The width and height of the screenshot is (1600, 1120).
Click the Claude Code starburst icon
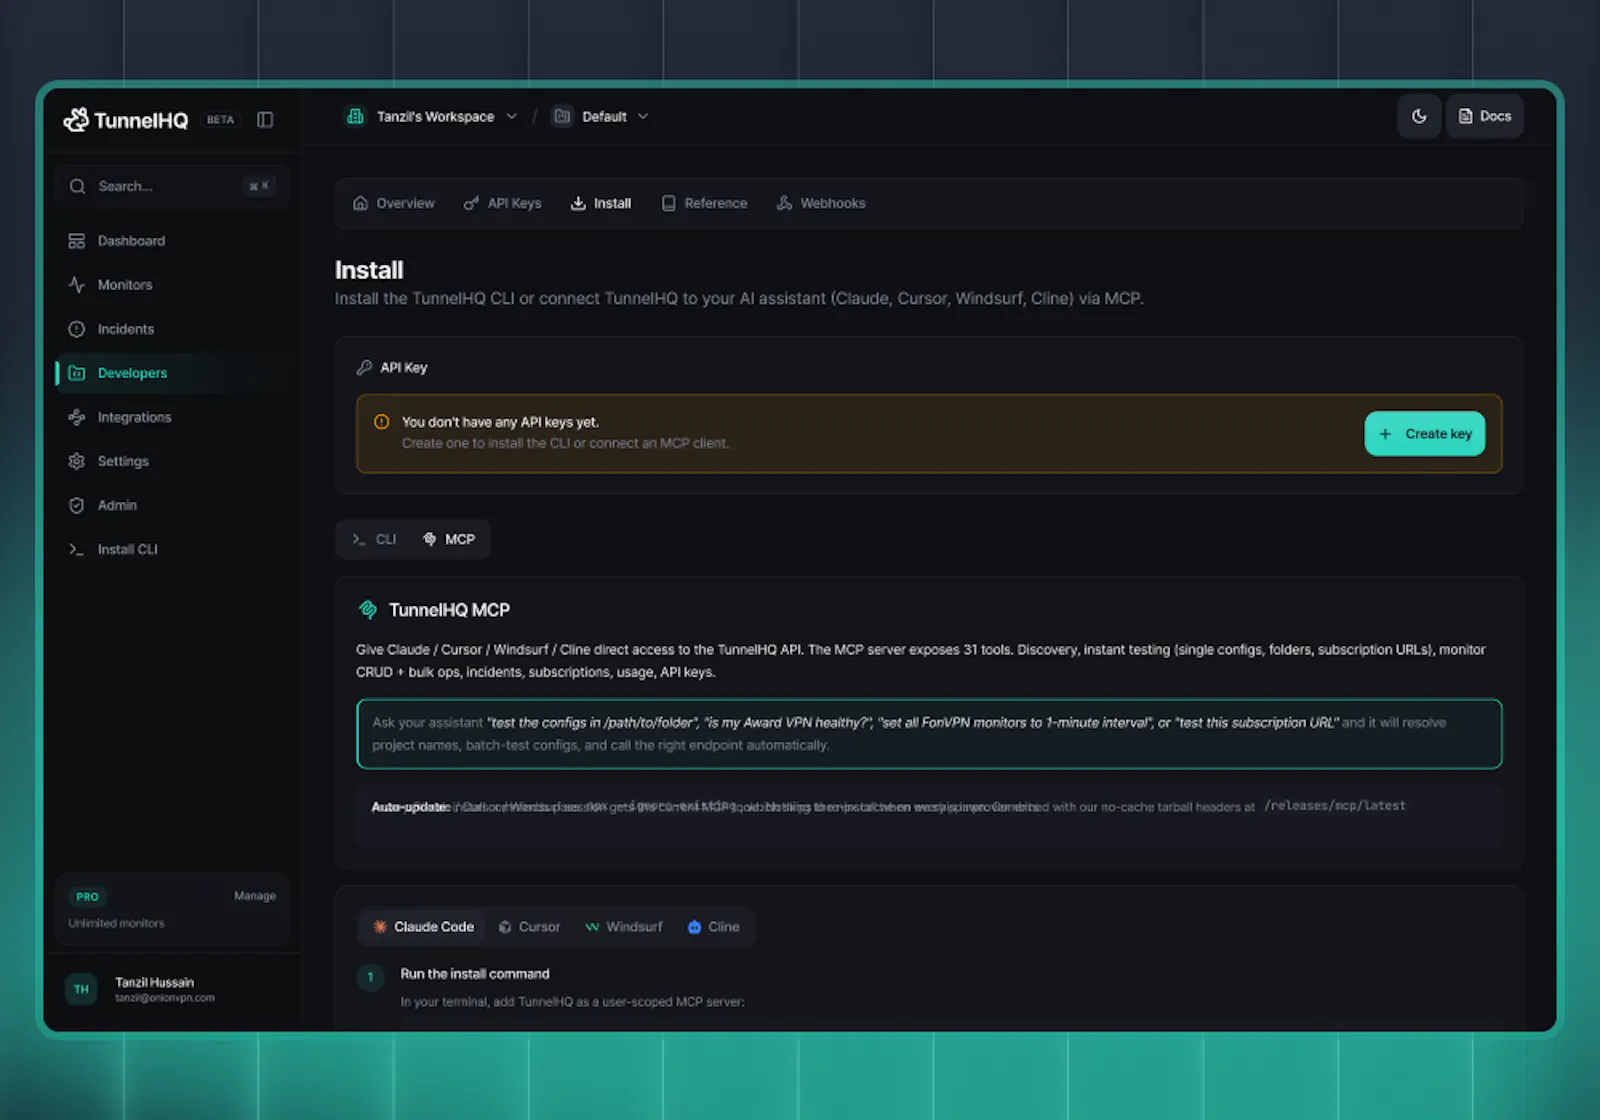click(x=380, y=927)
